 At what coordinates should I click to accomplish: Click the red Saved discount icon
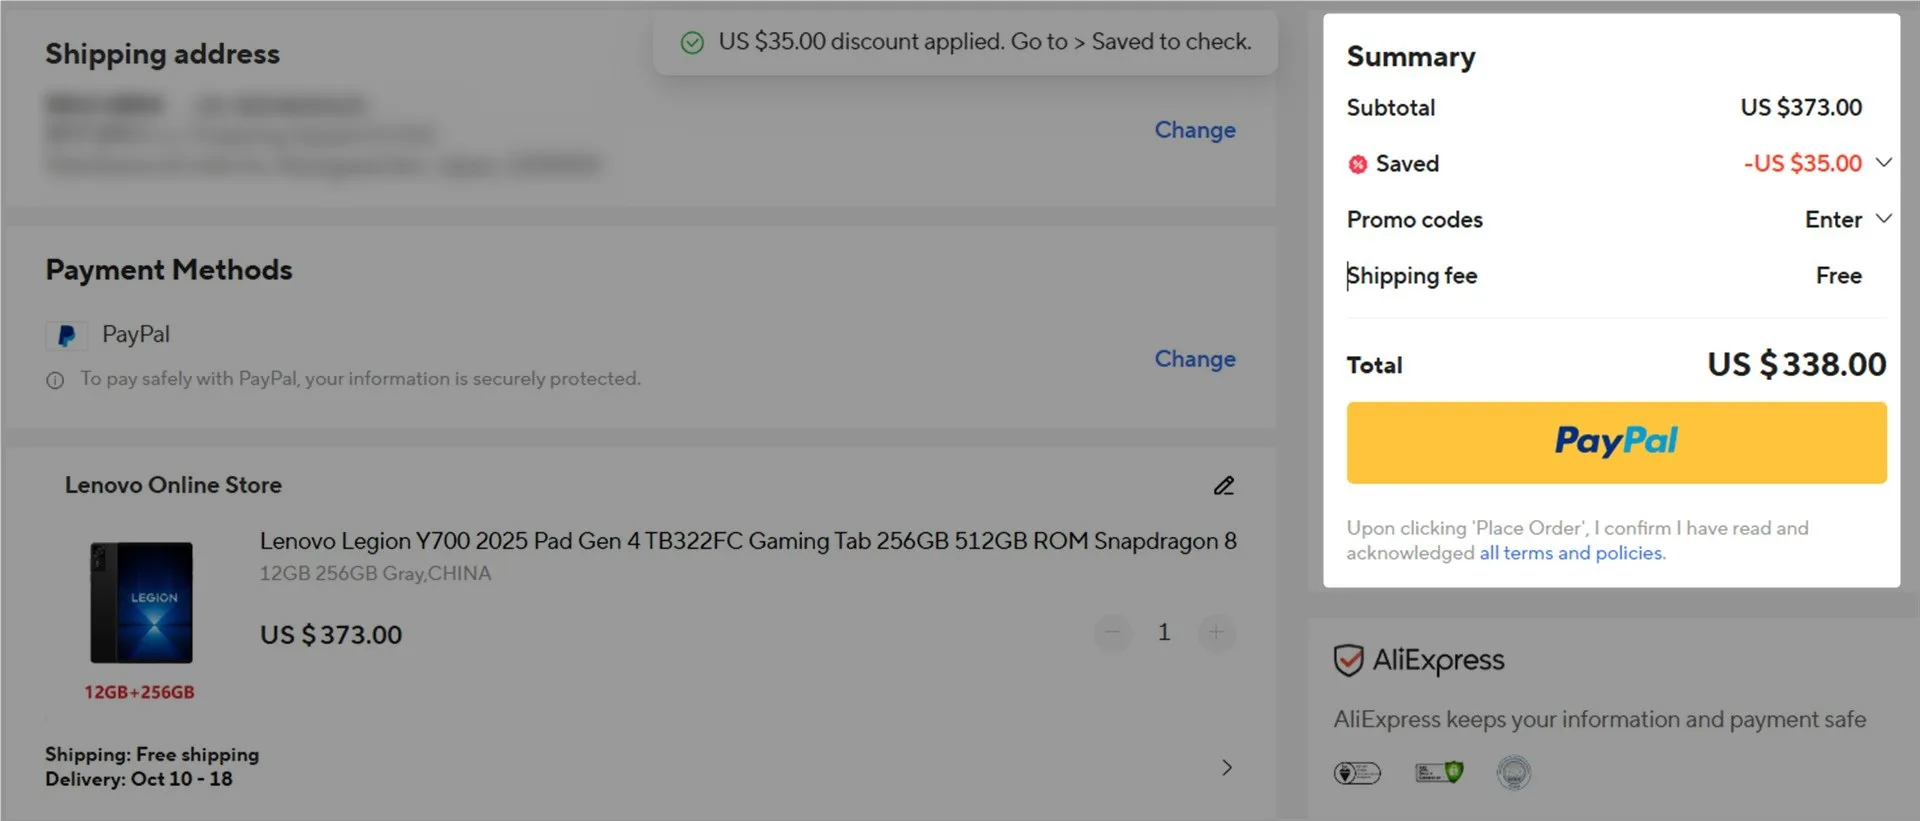1357,165
